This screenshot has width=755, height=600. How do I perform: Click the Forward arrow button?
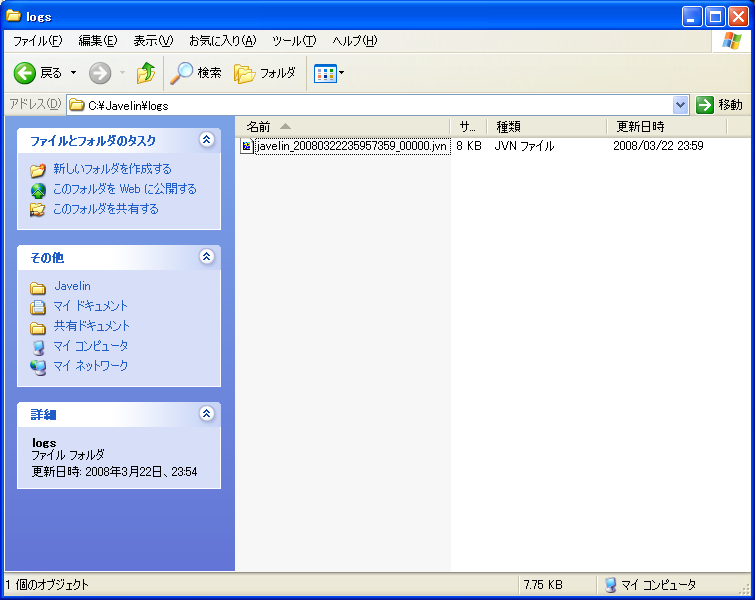coord(100,73)
